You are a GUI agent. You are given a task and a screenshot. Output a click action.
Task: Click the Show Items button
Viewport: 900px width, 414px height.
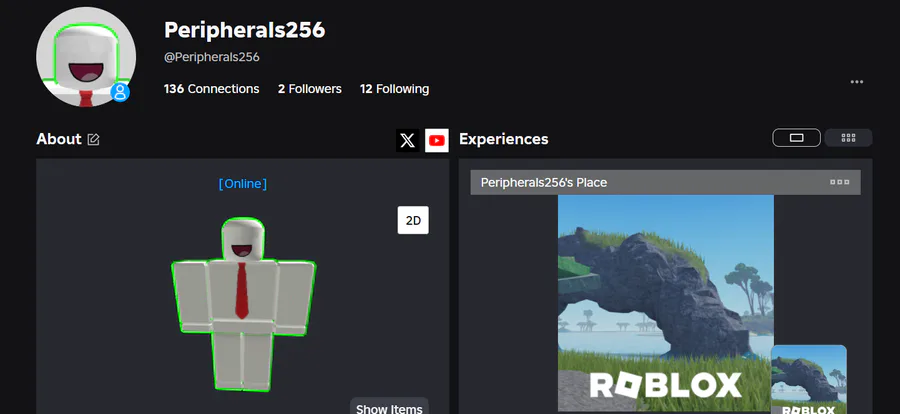[389, 408]
